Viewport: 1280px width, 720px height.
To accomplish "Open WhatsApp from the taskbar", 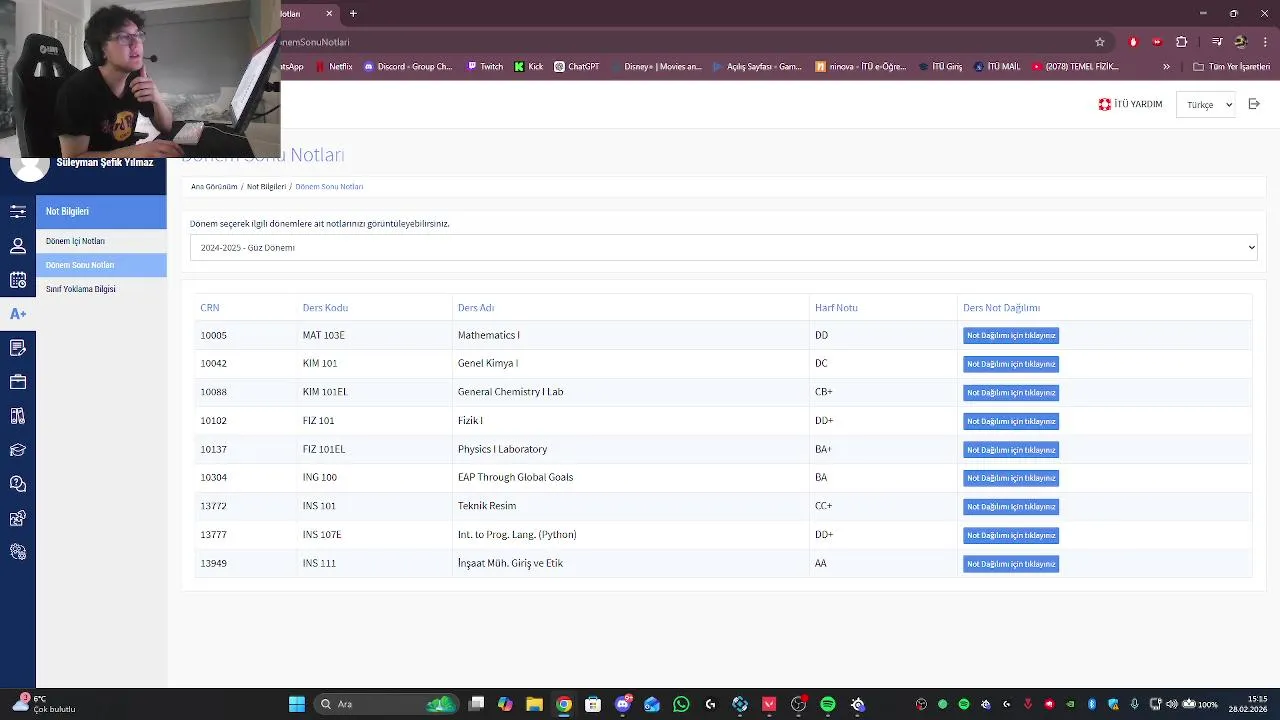I will pos(682,704).
